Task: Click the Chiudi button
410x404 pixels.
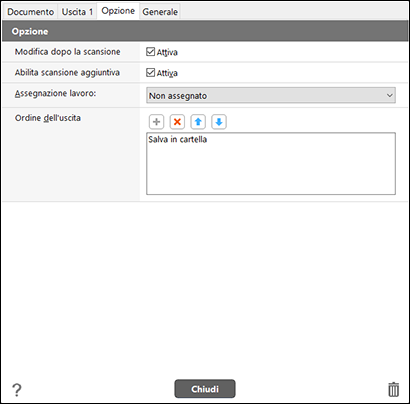Action: point(205,389)
